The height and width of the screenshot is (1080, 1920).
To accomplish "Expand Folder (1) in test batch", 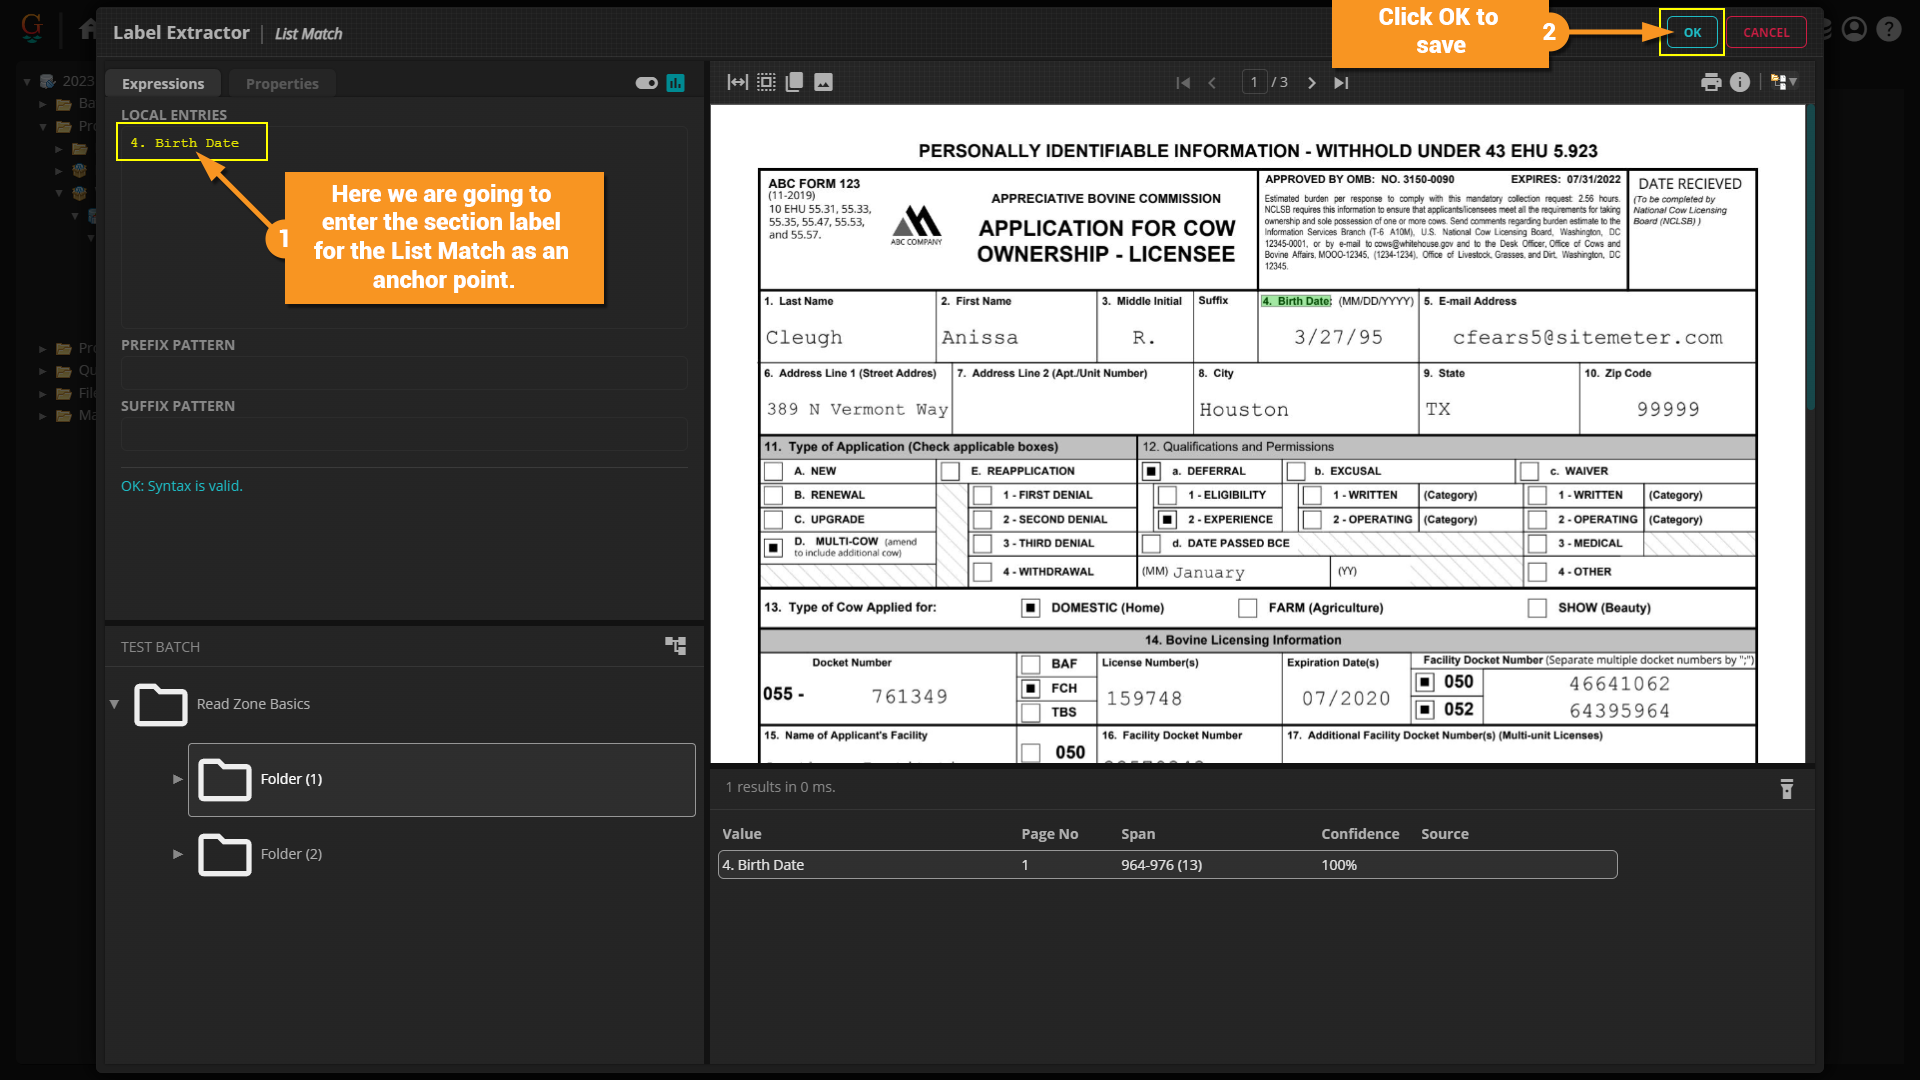I will 177,779.
